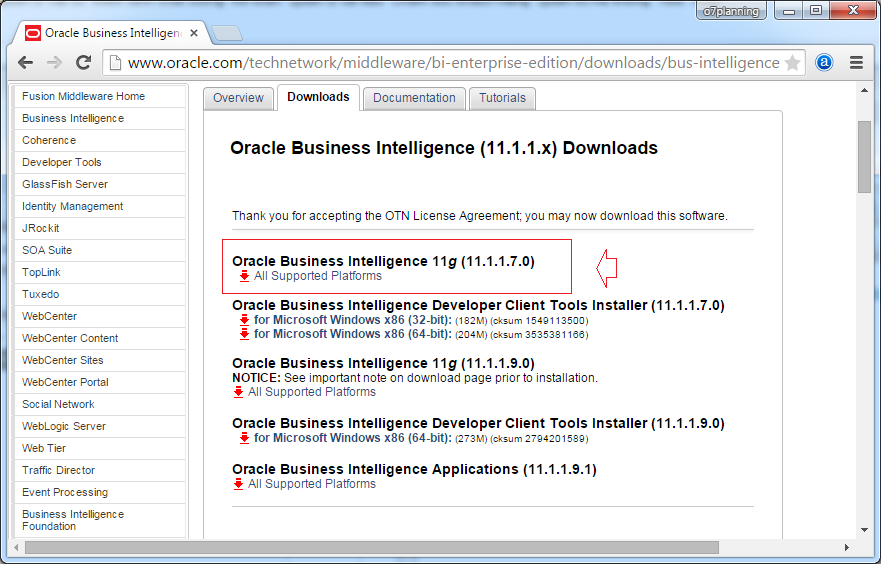Click the browser back arrow
Image resolution: width=881 pixels, height=564 pixels.
(25, 62)
